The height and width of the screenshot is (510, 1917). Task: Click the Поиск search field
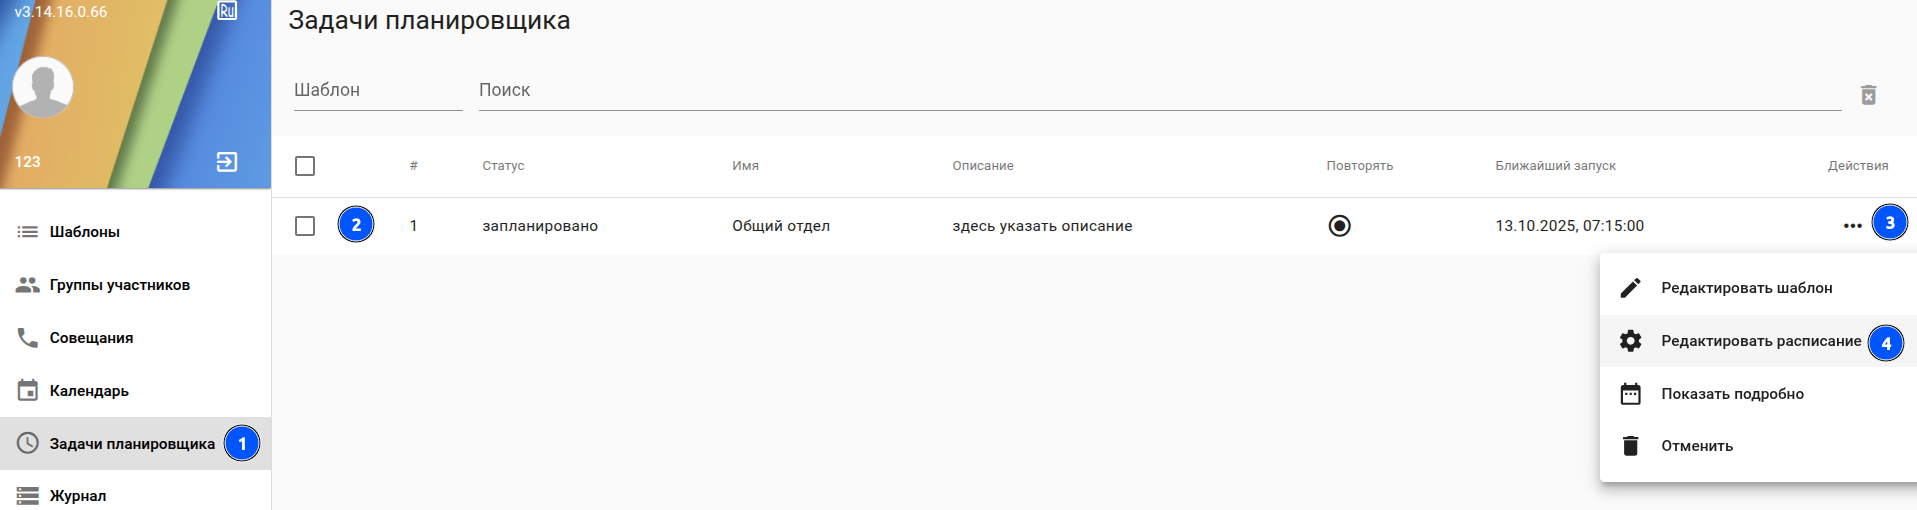coord(1159,90)
